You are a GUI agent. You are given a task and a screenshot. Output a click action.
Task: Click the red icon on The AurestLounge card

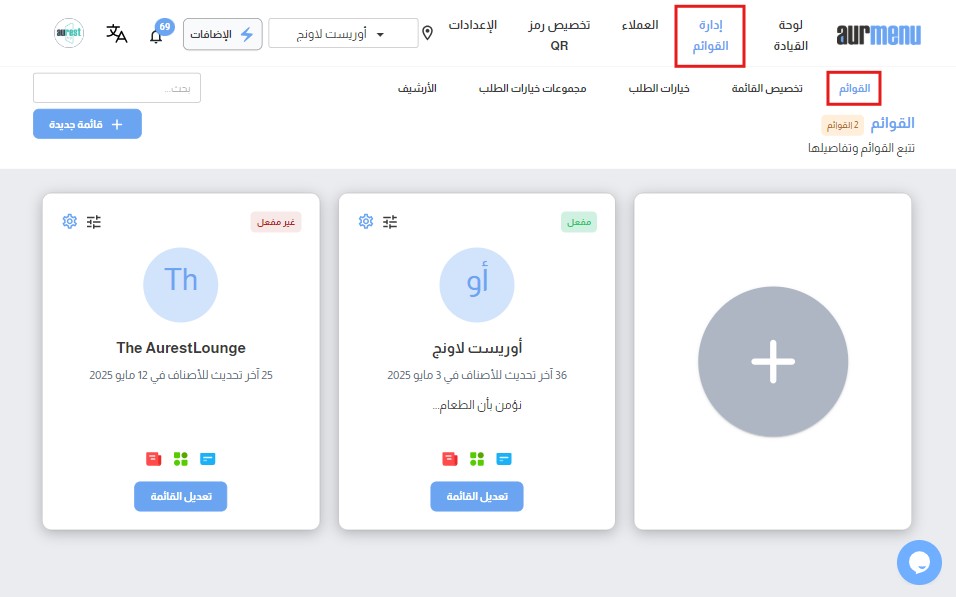(x=153, y=458)
